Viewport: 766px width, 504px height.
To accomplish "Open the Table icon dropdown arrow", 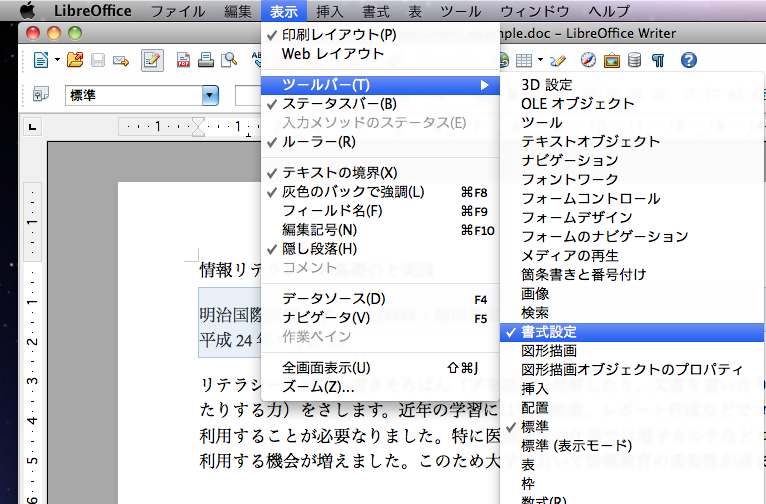I will [540, 60].
